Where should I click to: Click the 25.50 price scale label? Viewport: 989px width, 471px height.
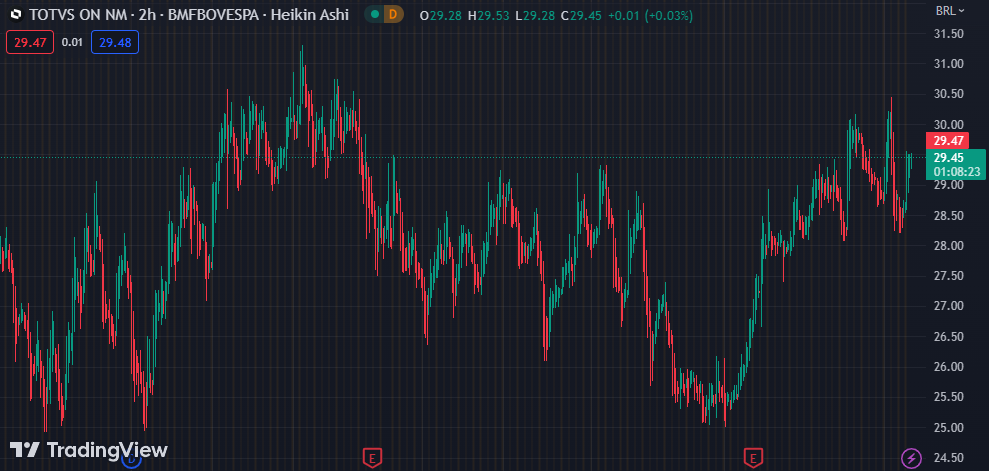[x=949, y=397]
